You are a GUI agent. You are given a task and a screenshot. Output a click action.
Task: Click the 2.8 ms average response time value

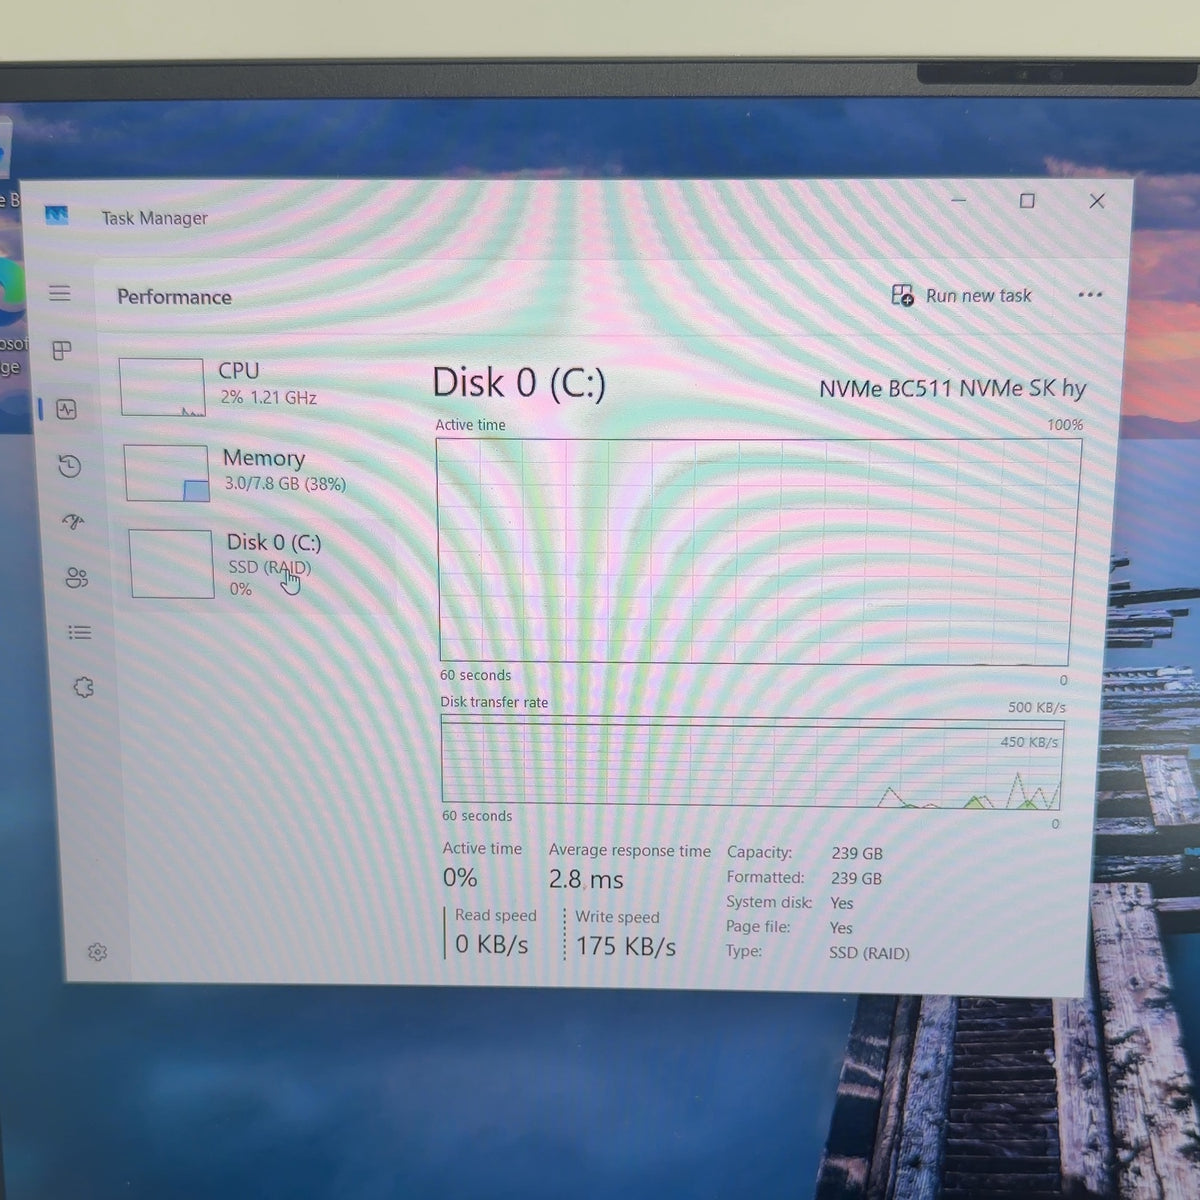(586, 880)
